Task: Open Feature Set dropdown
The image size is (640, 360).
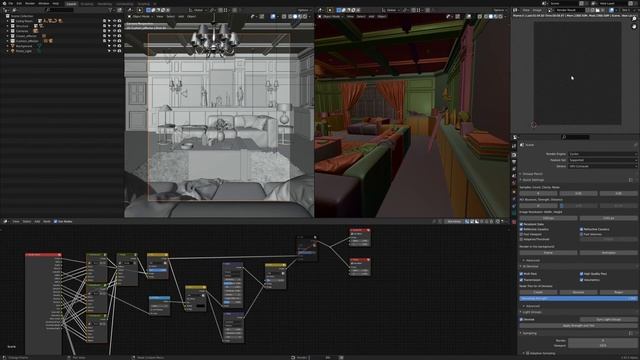Action: click(602, 160)
